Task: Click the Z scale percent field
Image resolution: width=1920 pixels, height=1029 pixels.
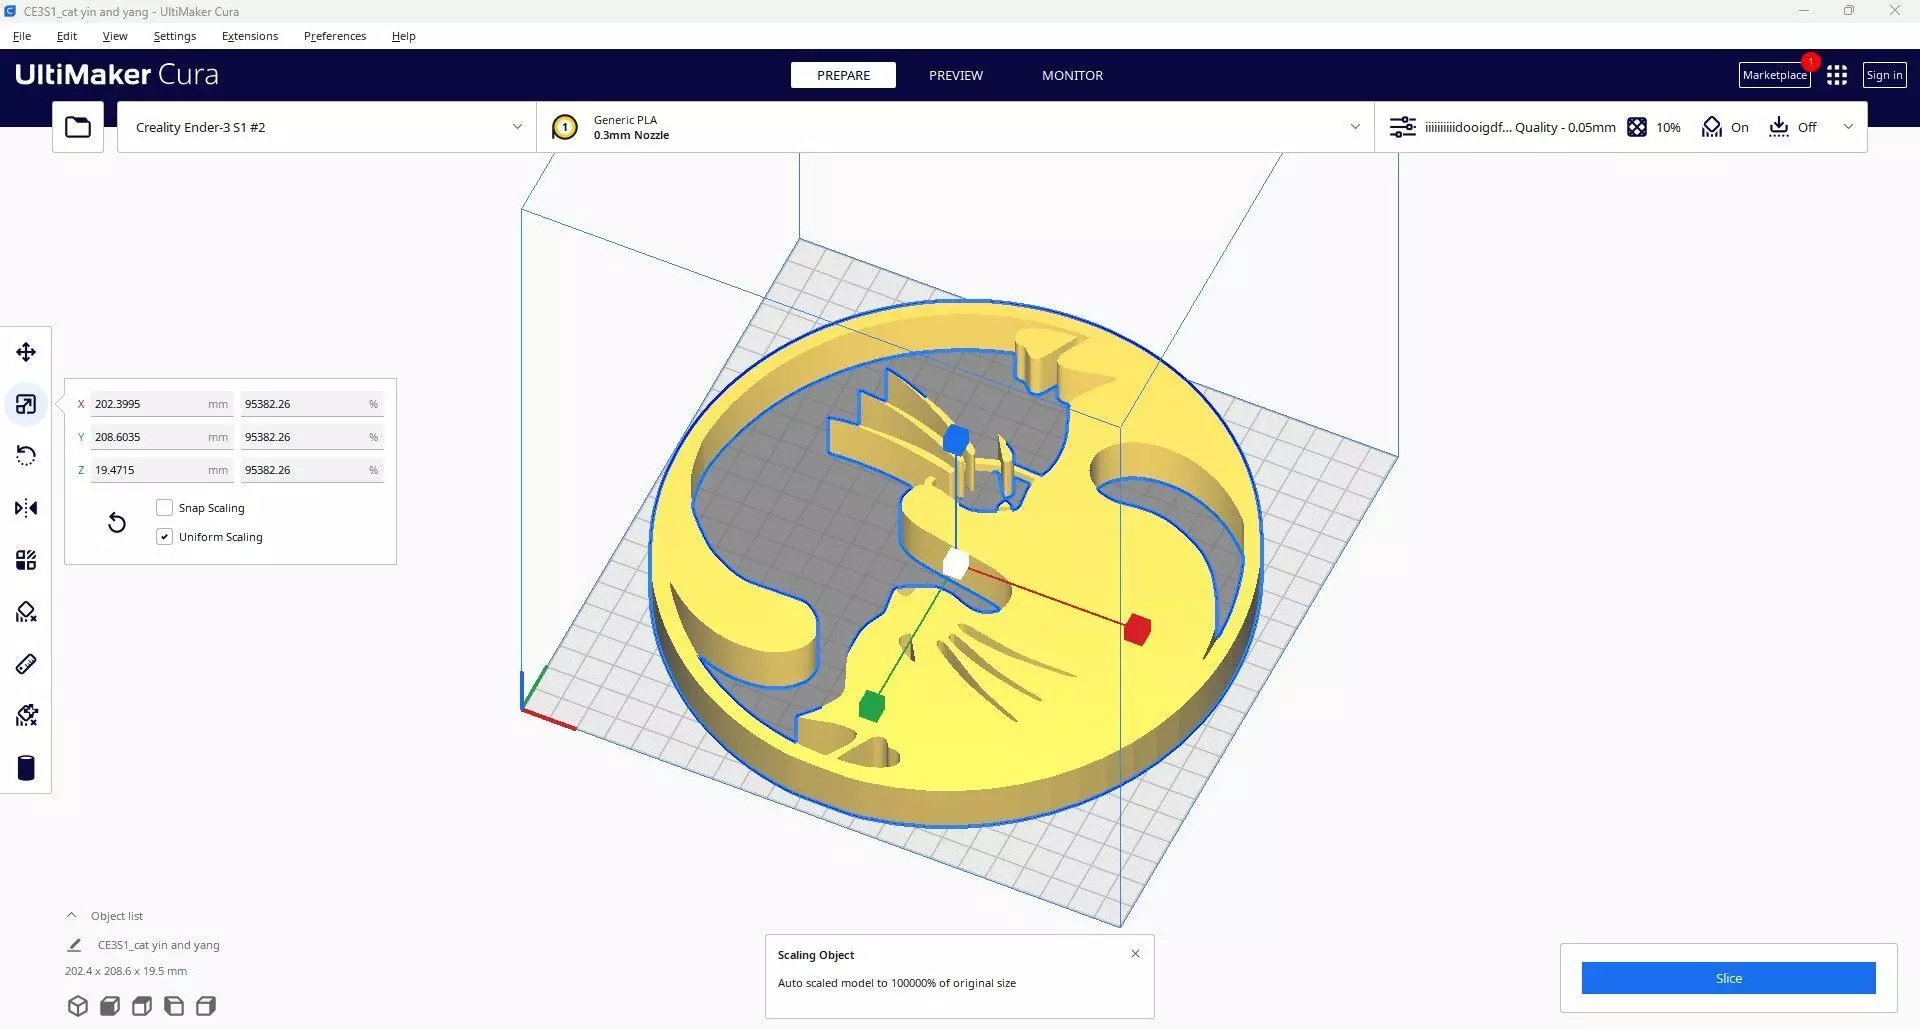Action: click(311, 470)
